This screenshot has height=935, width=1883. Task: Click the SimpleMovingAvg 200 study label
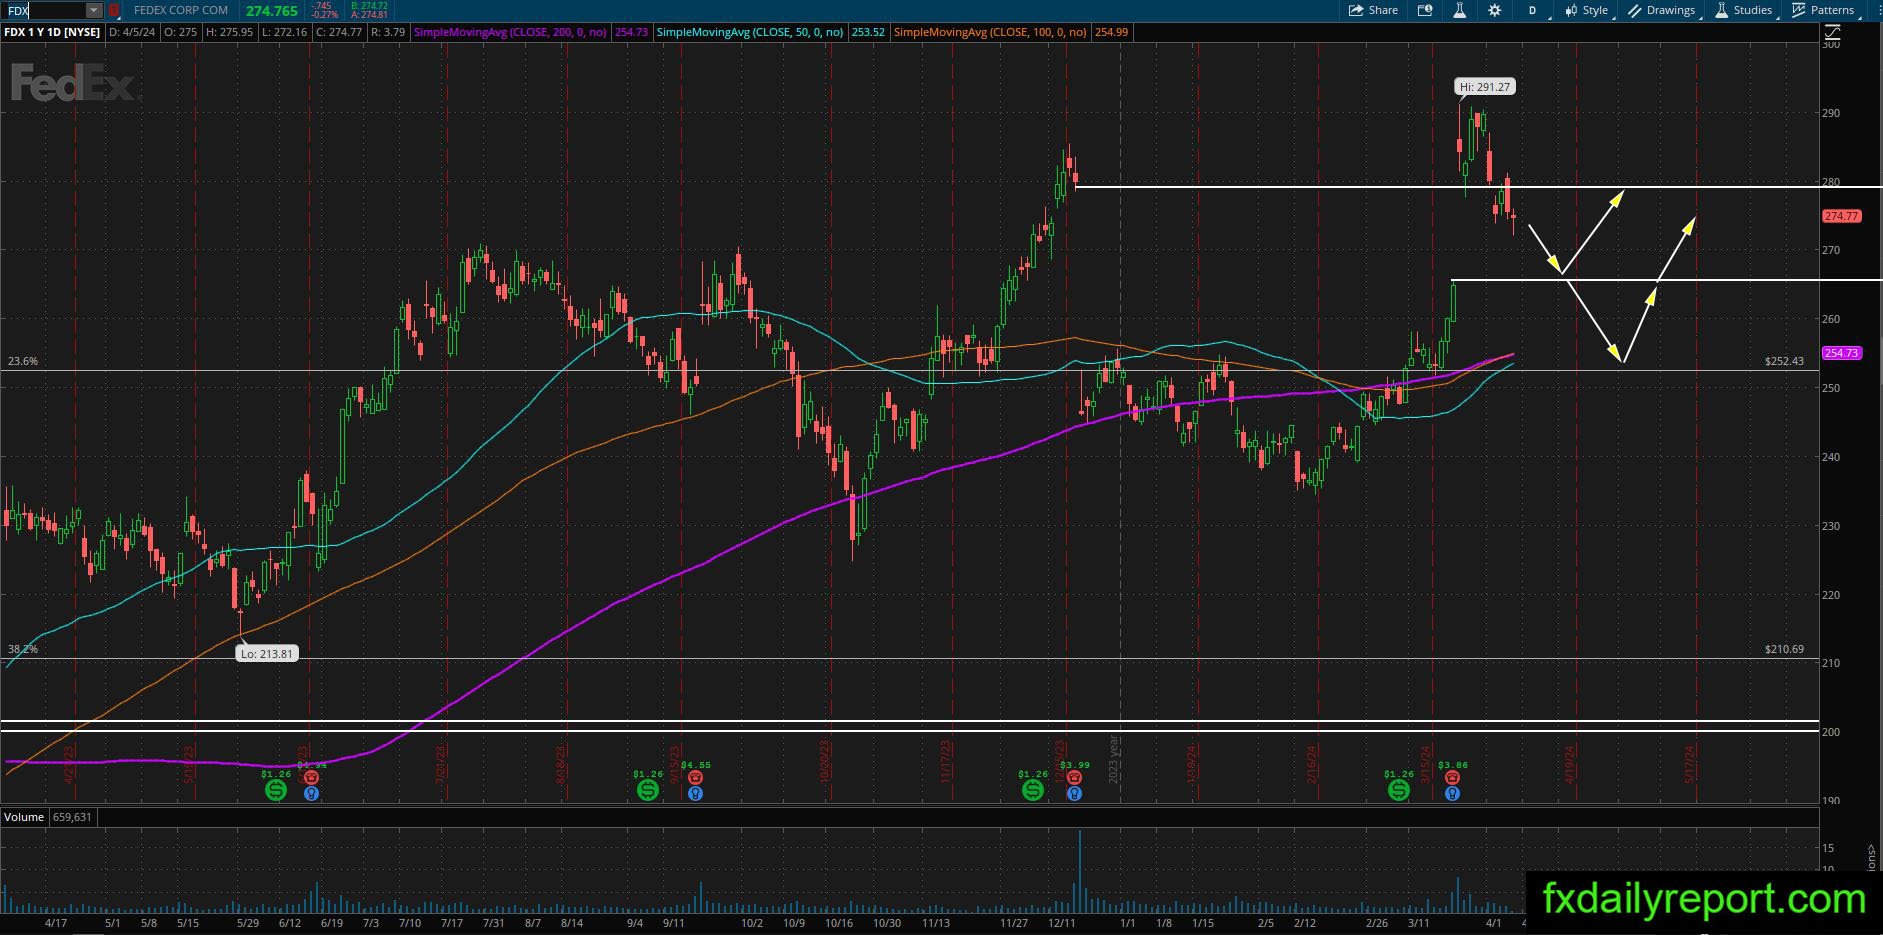coord(510,32)
